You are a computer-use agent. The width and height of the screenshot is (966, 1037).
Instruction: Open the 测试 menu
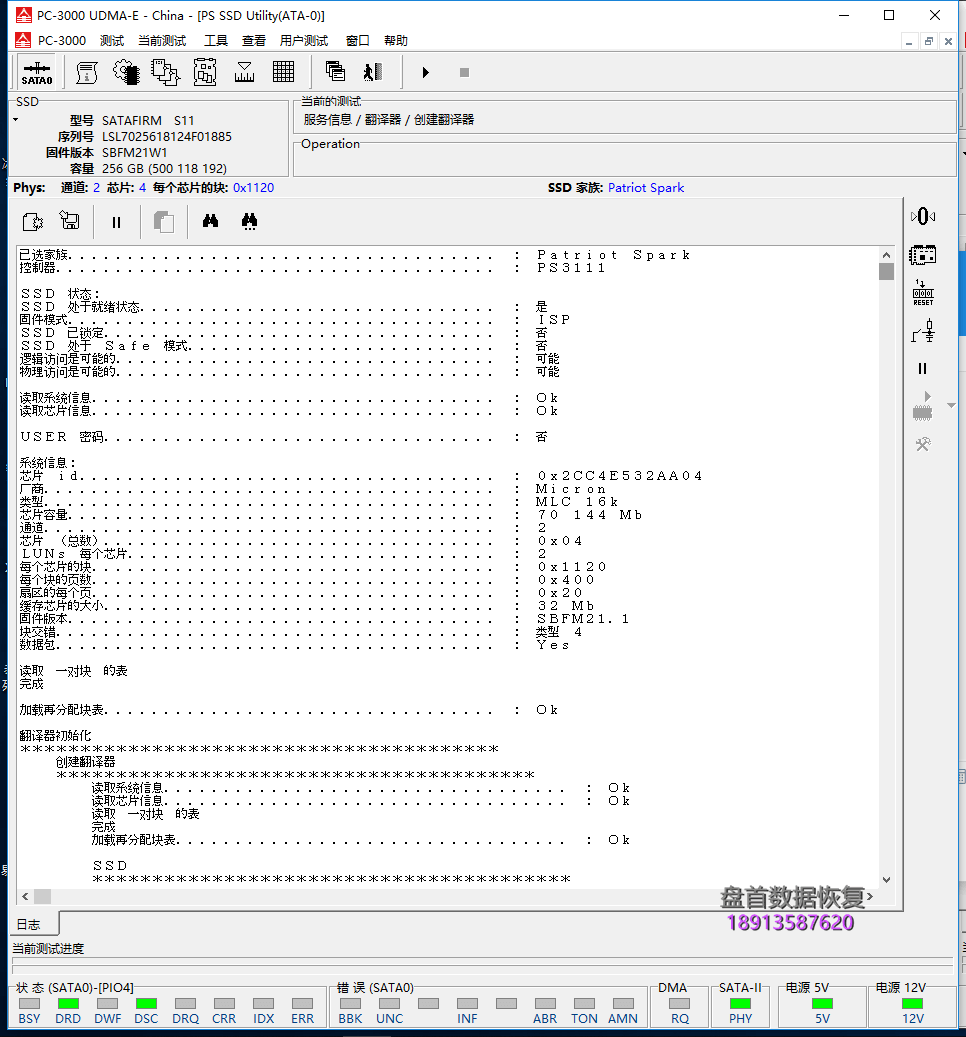point(112,40)
